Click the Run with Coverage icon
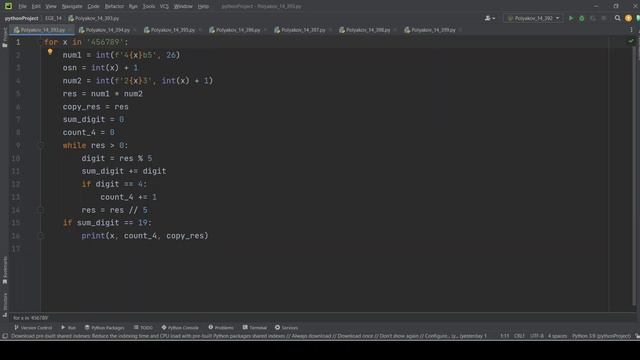640x360 pixels. pyautogui.click(x=593, y=18)
